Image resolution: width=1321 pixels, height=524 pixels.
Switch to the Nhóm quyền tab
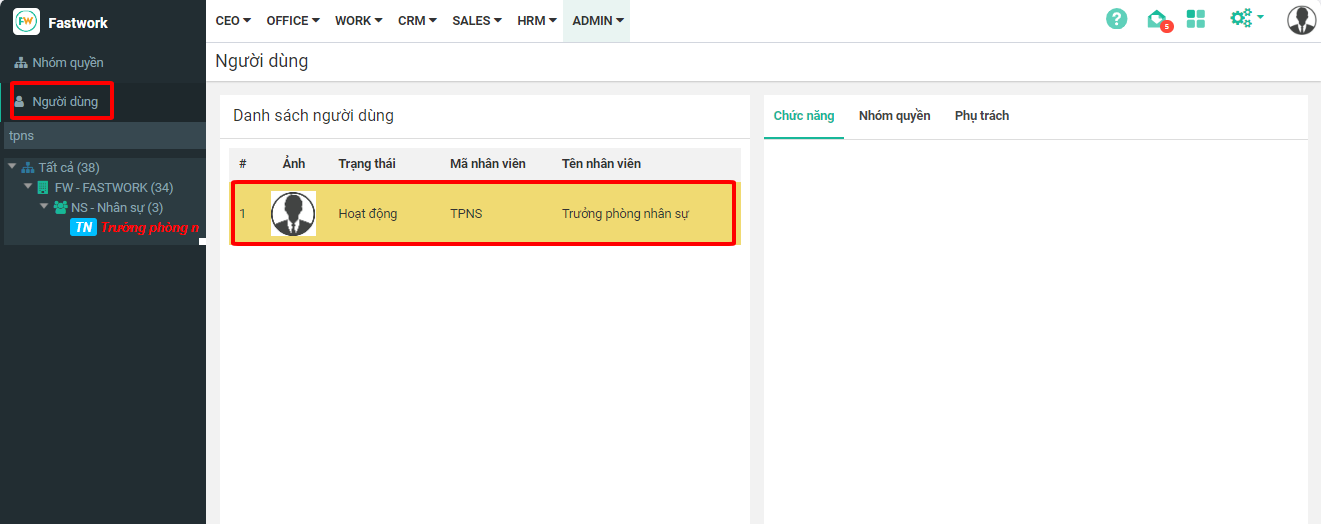894,116
